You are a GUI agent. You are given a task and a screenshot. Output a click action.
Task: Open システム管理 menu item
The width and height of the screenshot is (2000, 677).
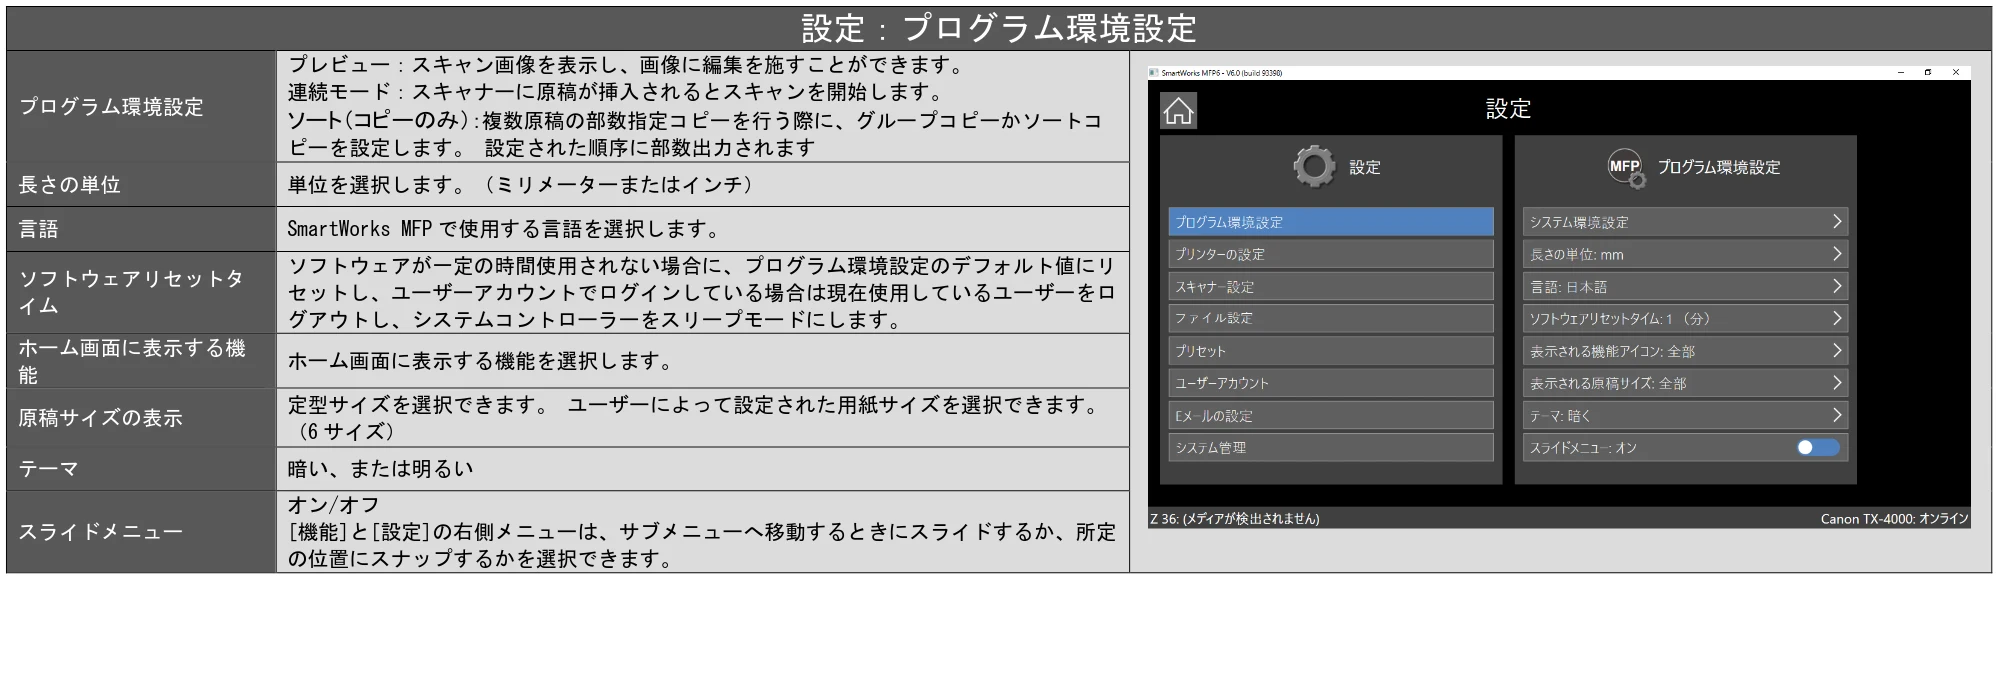point(1330,447)
